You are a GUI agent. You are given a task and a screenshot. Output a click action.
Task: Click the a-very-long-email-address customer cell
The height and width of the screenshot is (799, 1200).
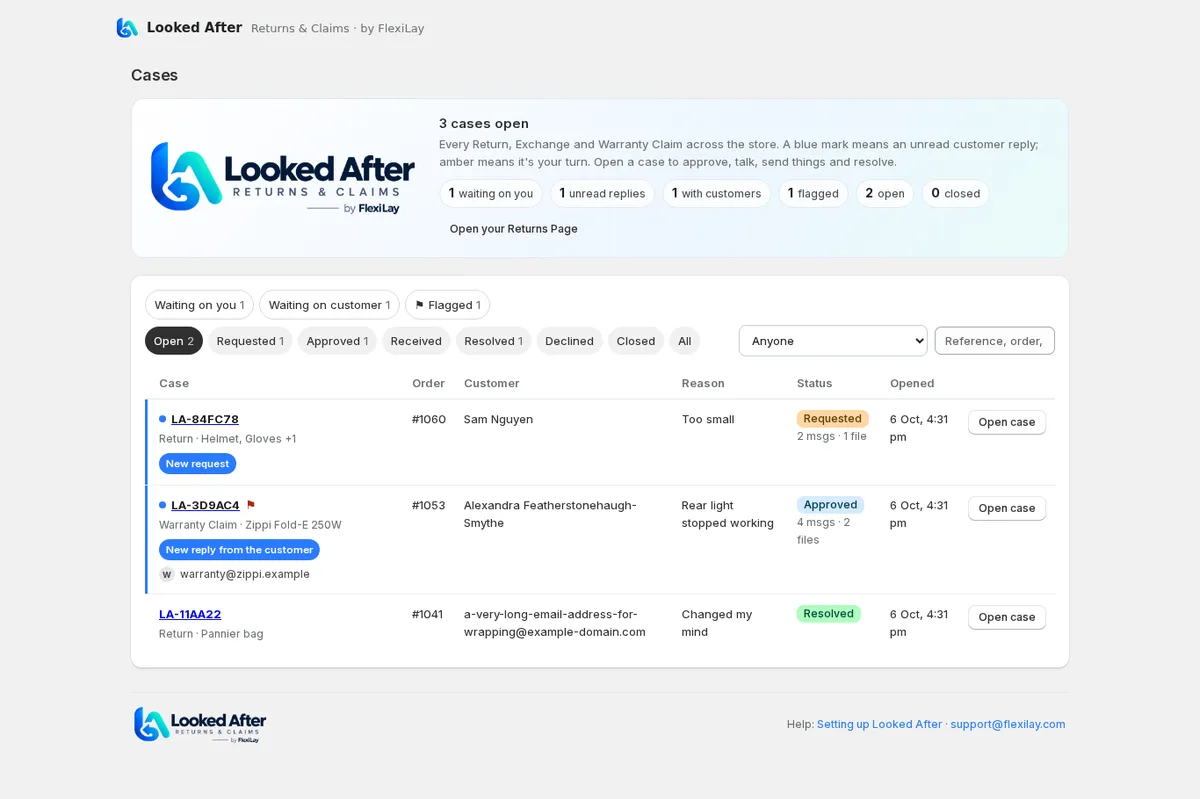[555, 623]
